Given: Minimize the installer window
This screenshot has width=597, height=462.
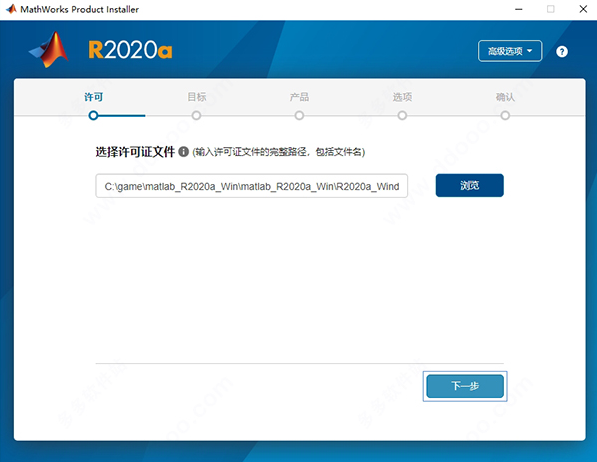Looking at the screenshot, I should pyautogui.click(x=519, y=9).
